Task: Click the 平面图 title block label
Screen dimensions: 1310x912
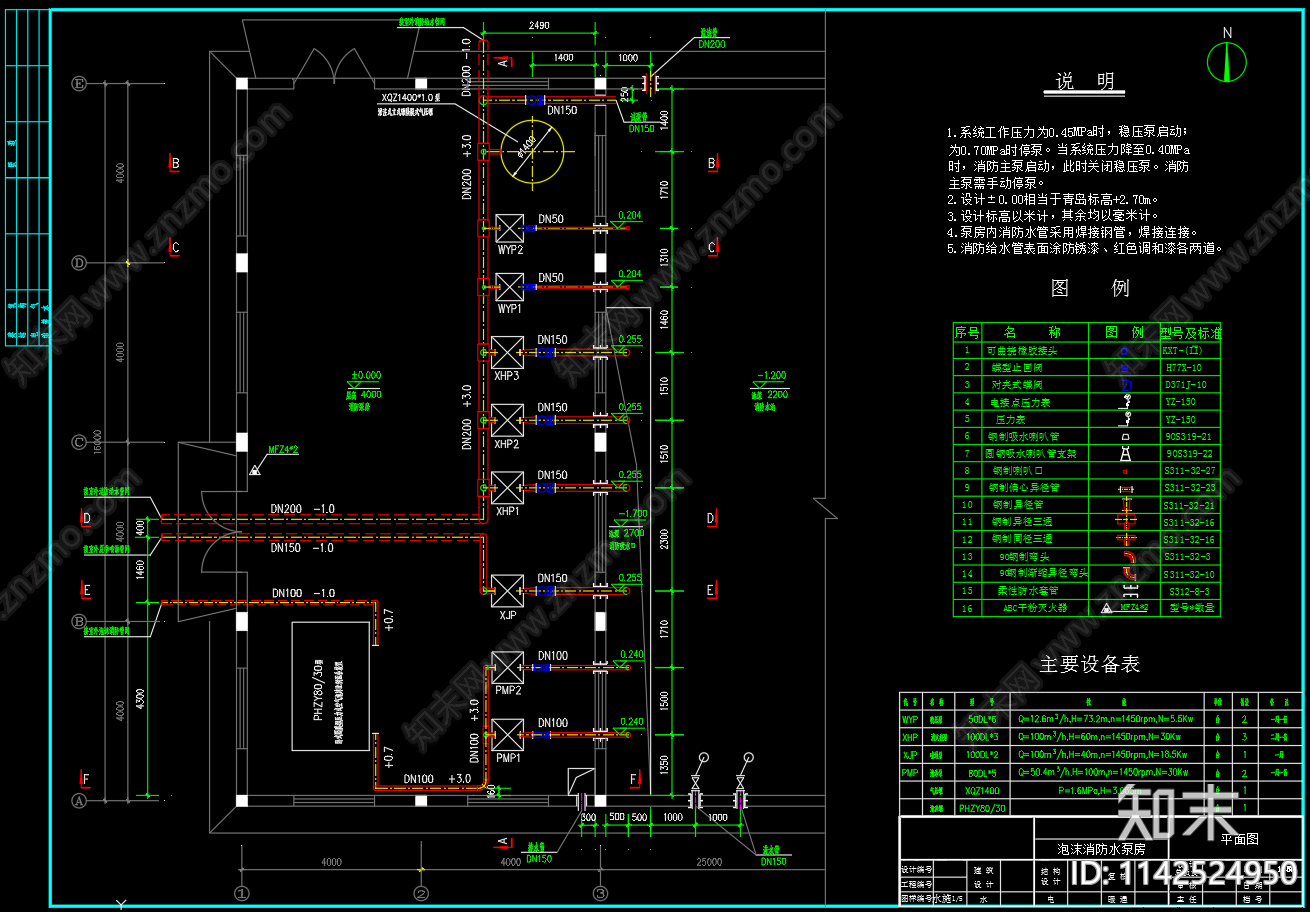Action: pyautogui.click(x=1239, y=840)
